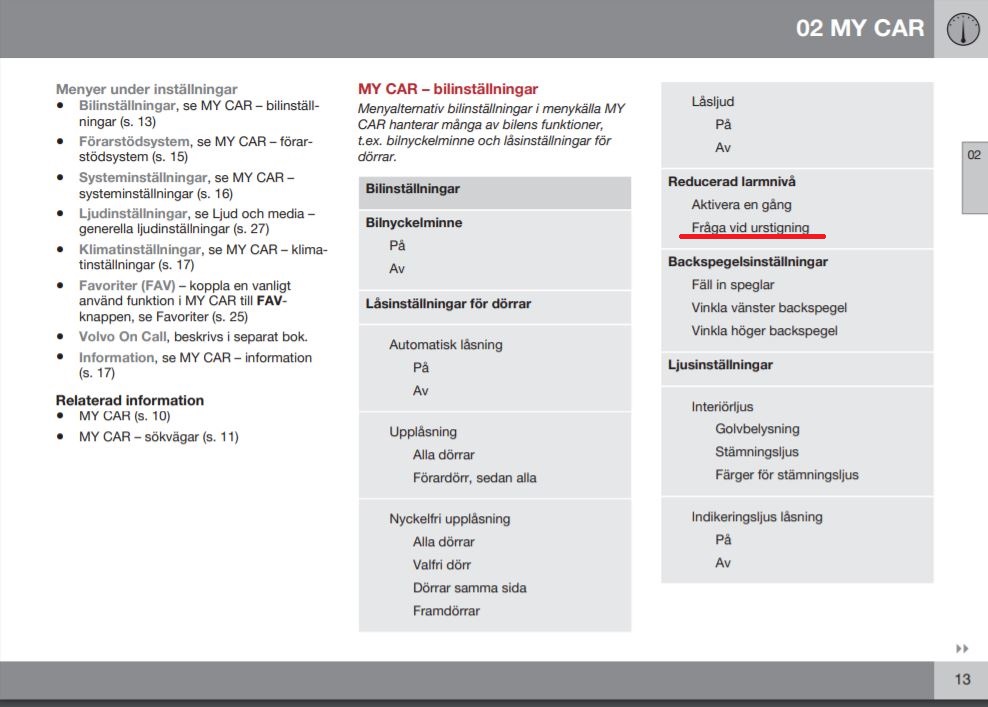Open the Systeminställningar link
Viewport: 988px width, 707px height.
click(143, 178)
